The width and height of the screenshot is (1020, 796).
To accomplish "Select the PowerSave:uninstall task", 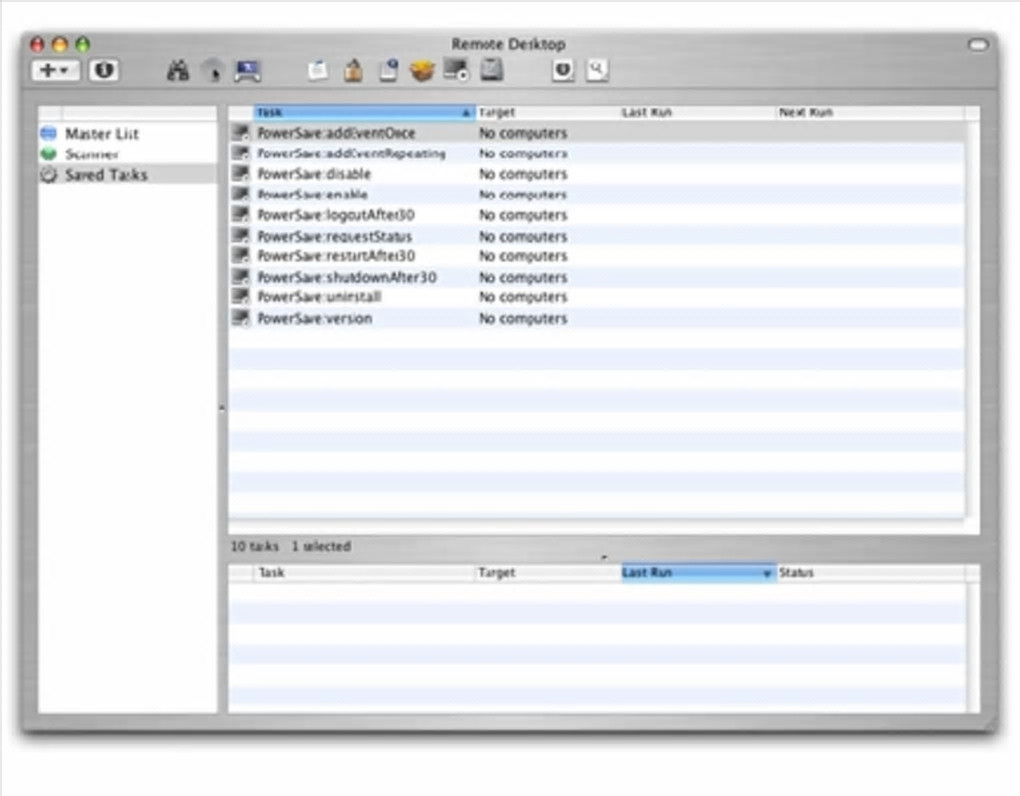I will pos(597,297).
